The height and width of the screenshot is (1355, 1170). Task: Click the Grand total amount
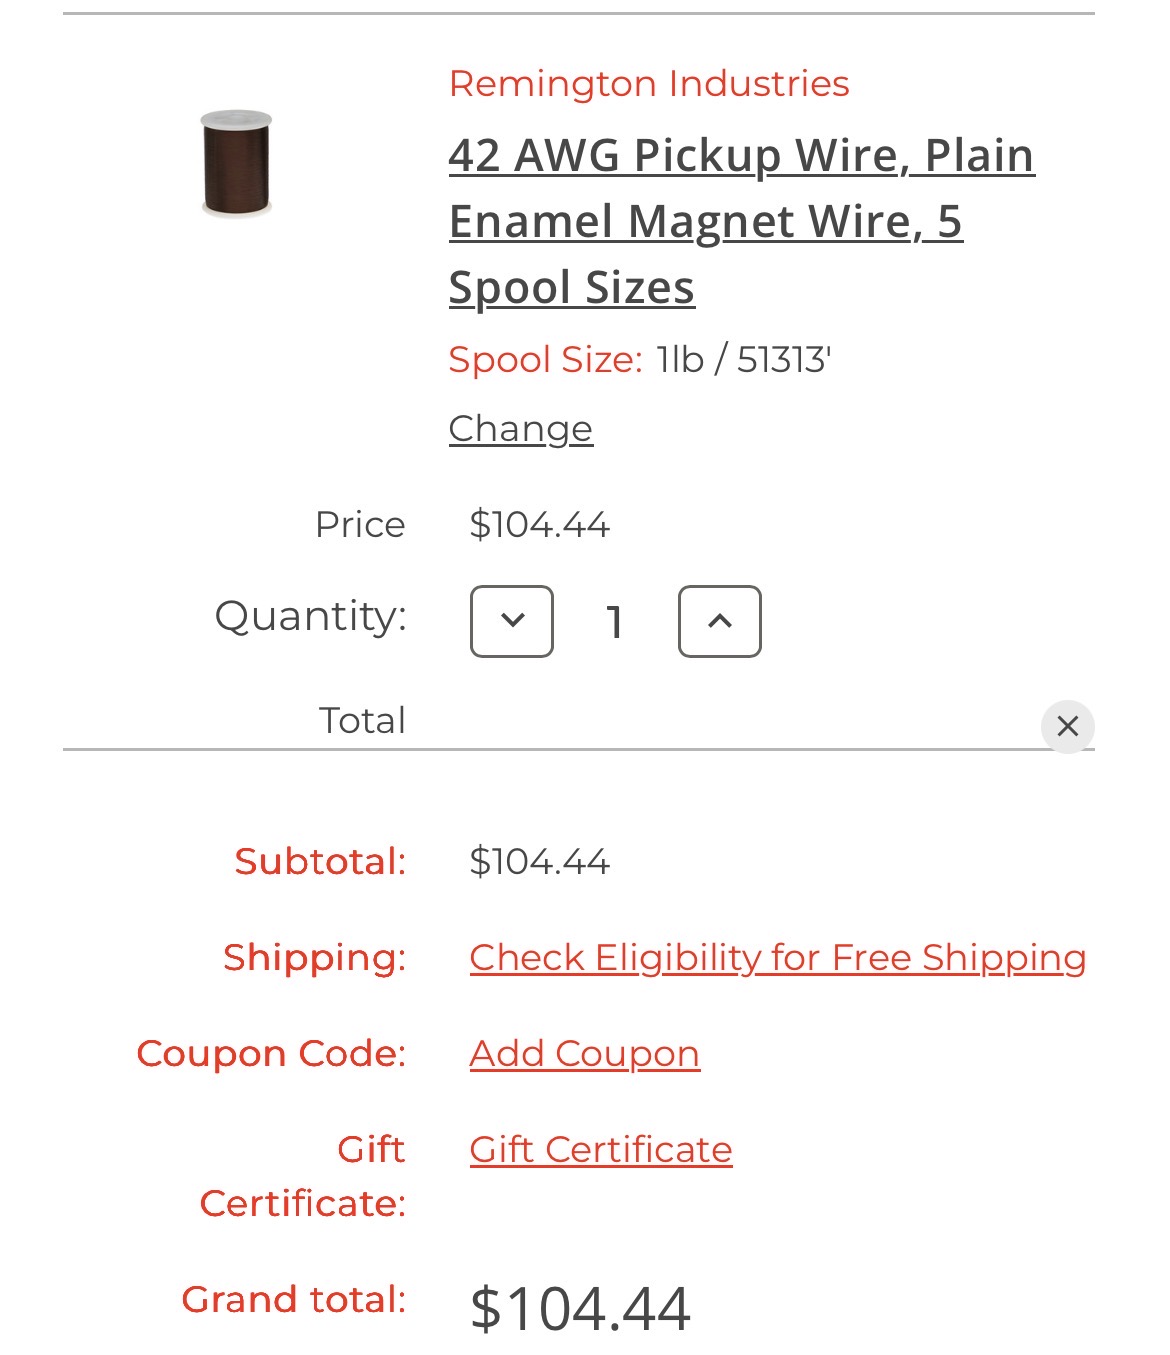tap(580, 1308)
